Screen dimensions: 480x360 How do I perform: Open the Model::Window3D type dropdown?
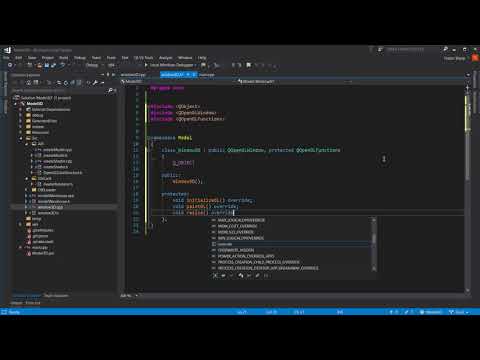(x=294, y=81)
